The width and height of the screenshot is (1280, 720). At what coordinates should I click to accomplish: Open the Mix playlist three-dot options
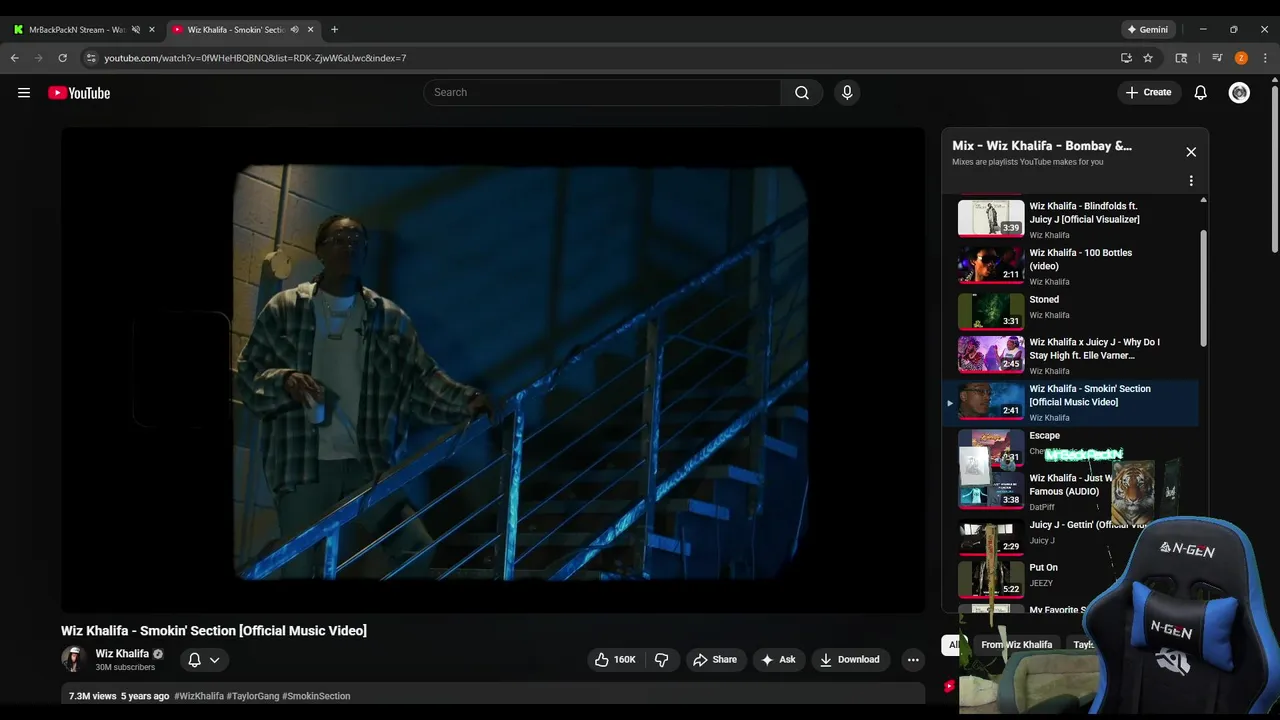[x=1191, y=181]
